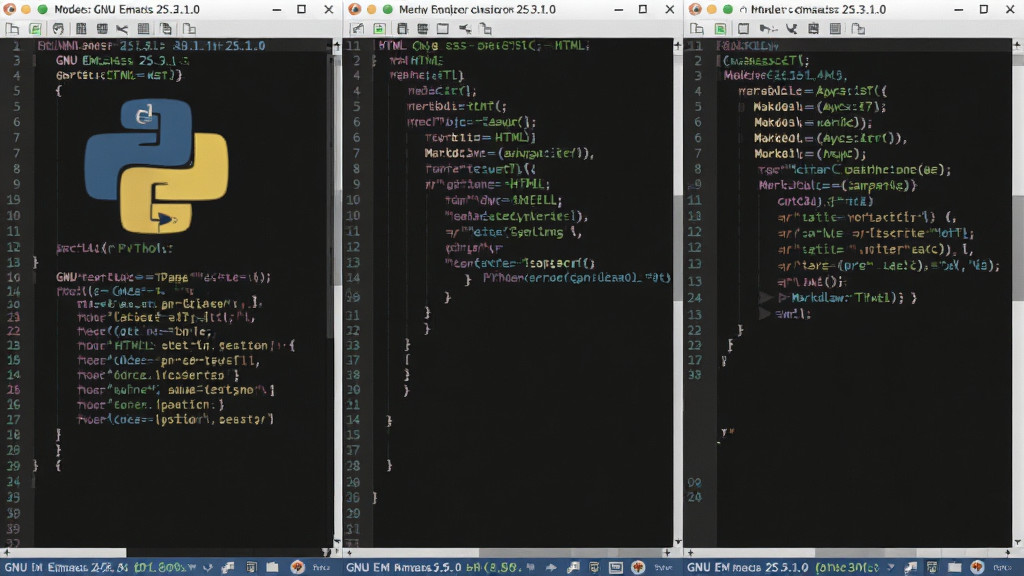Click the empty square icon in right window toolbar
The height and width of the screenshot is (576, 1024).
click(x=743, y=29)
